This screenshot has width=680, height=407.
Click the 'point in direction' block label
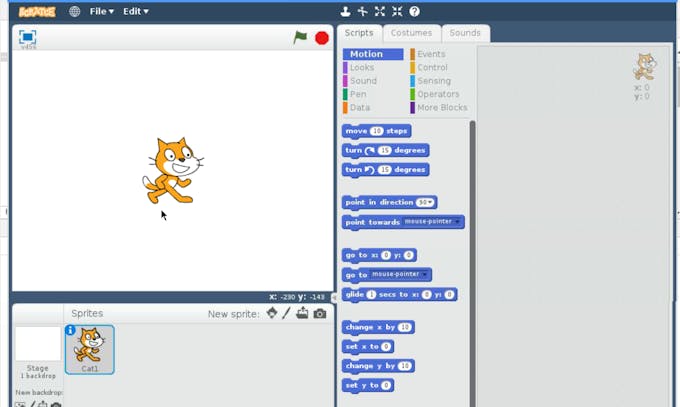379,202
